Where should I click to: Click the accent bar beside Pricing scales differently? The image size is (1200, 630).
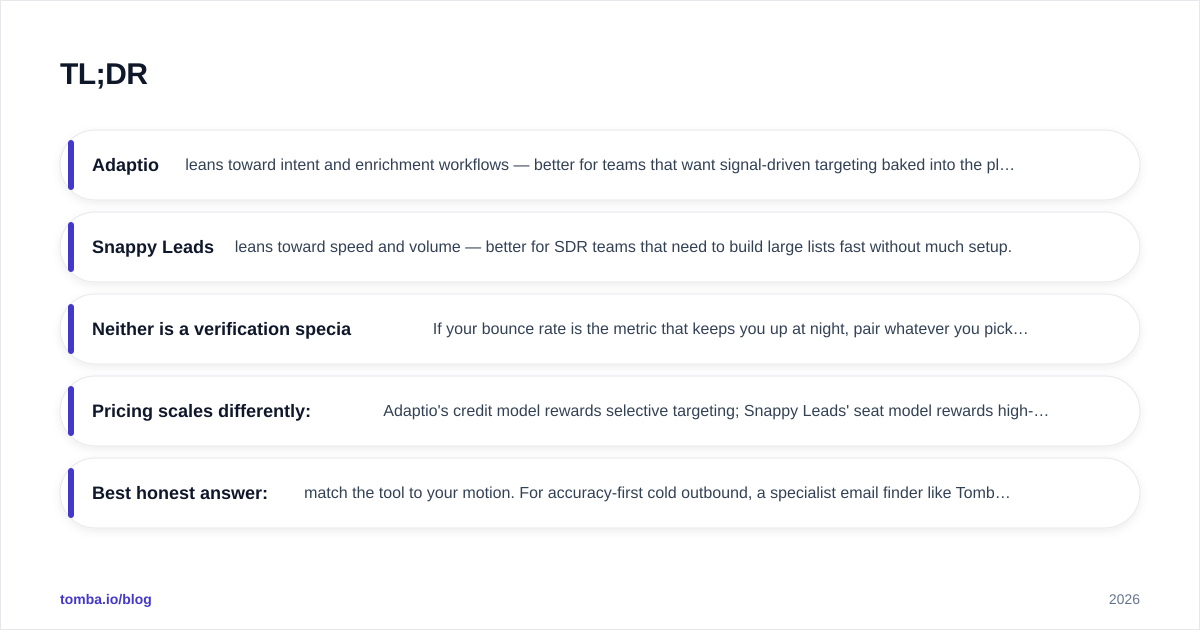click(x=71, y=411)
